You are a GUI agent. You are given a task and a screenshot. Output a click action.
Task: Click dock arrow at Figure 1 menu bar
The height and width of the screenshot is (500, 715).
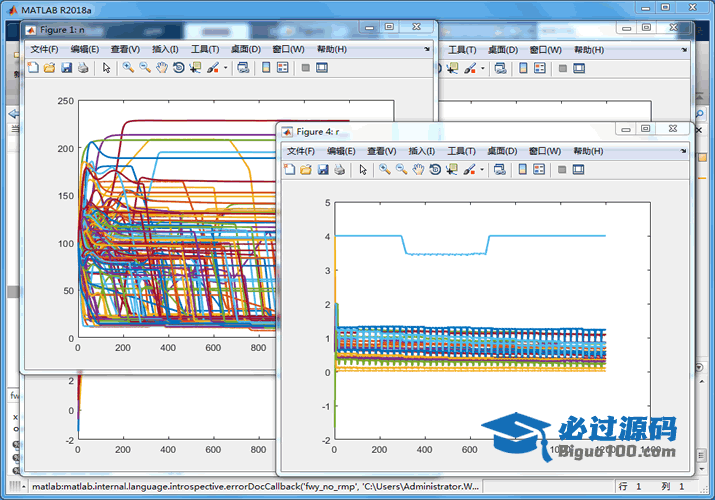427,49
